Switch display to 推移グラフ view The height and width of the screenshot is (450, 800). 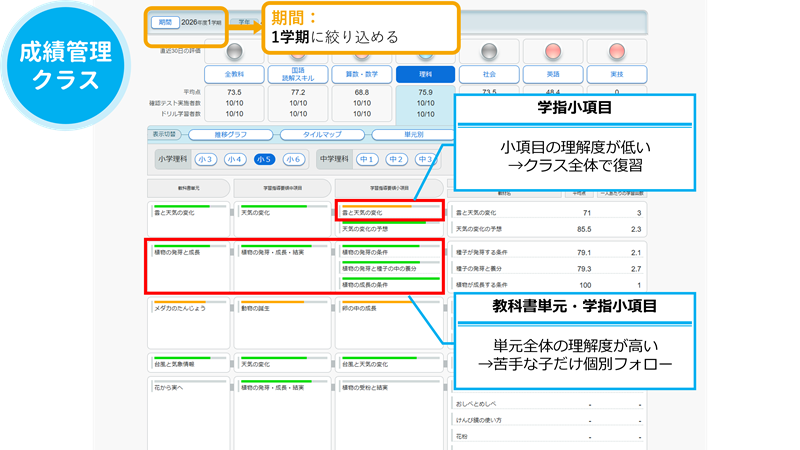(x=231, y=135)
